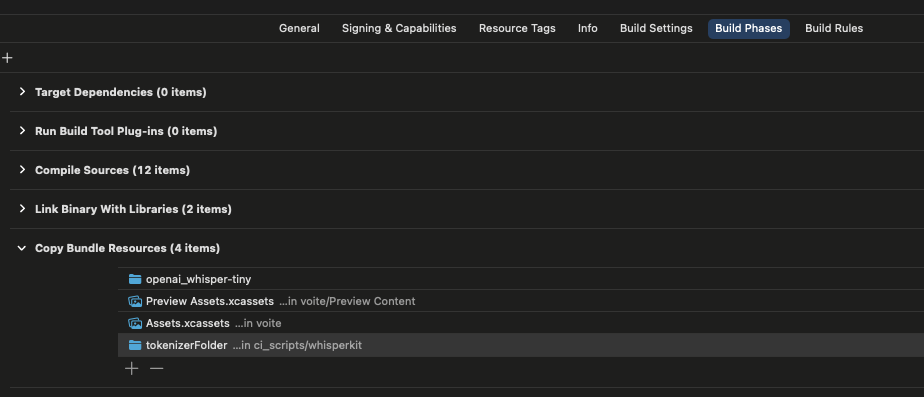Expand Target Dependencies section

tap(22, 92)
